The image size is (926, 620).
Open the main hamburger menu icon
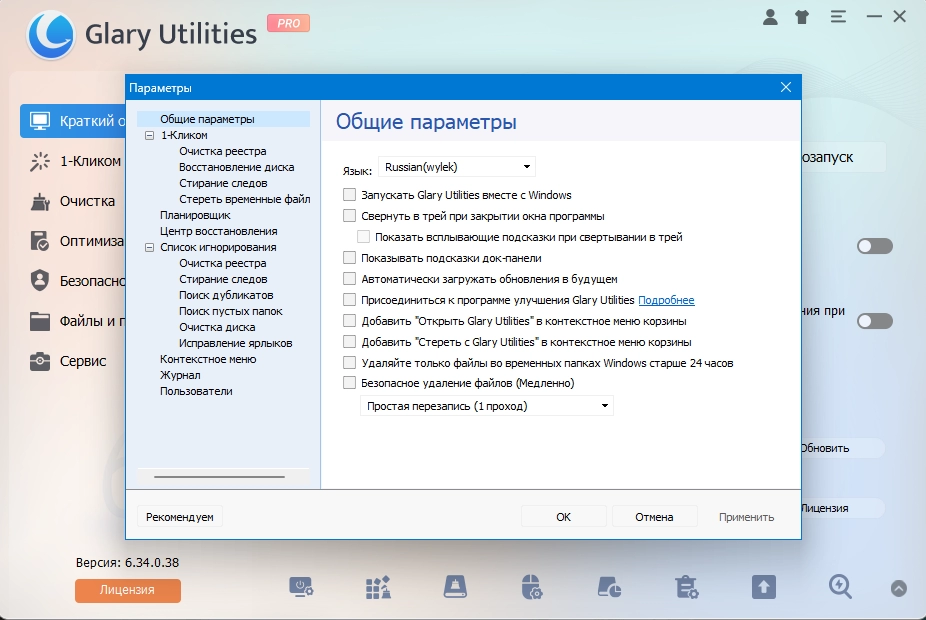click(x=838, y=17)
